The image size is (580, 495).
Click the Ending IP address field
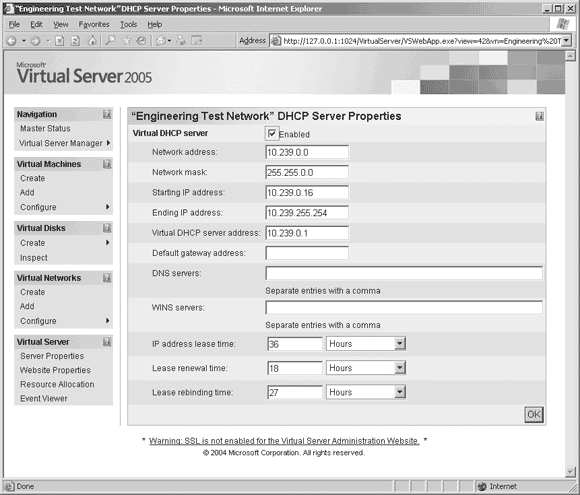[307, 213]
